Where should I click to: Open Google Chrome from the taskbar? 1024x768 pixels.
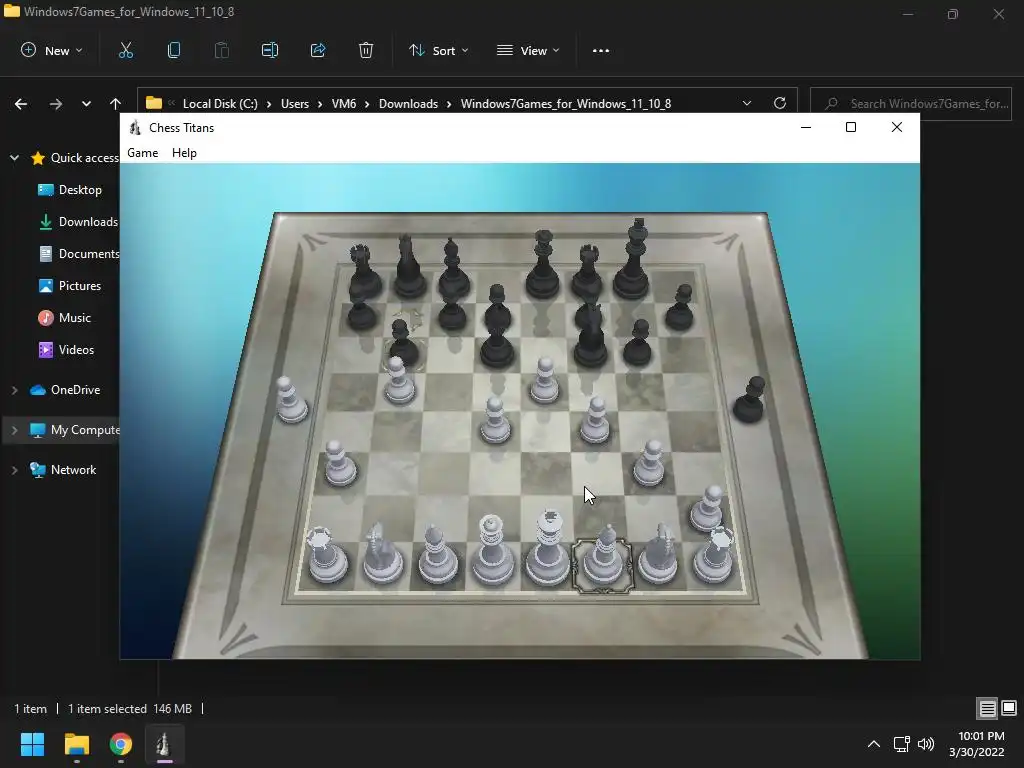pyautogui.click(x=120, y=744)
